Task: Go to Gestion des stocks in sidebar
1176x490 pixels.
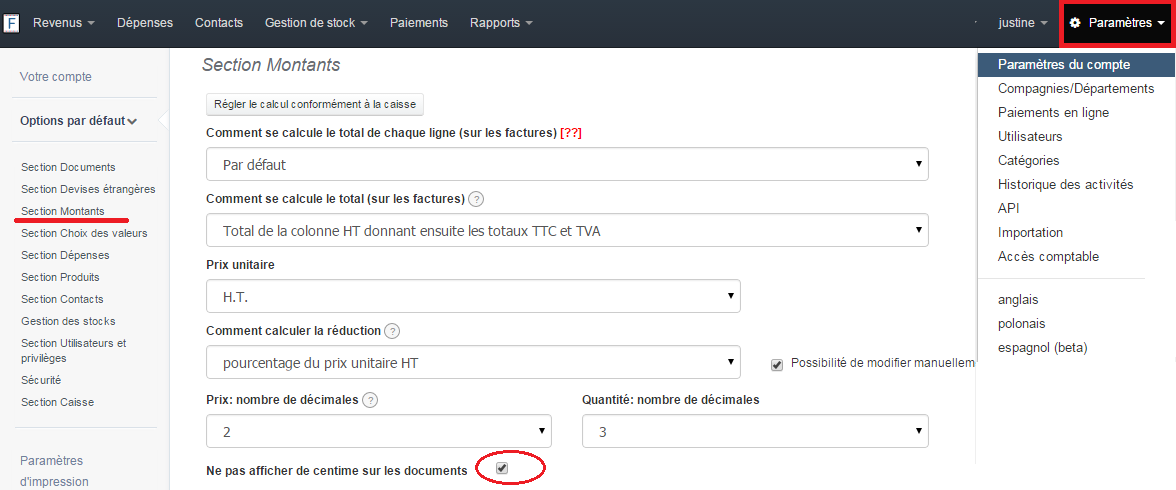Action: 68,321
